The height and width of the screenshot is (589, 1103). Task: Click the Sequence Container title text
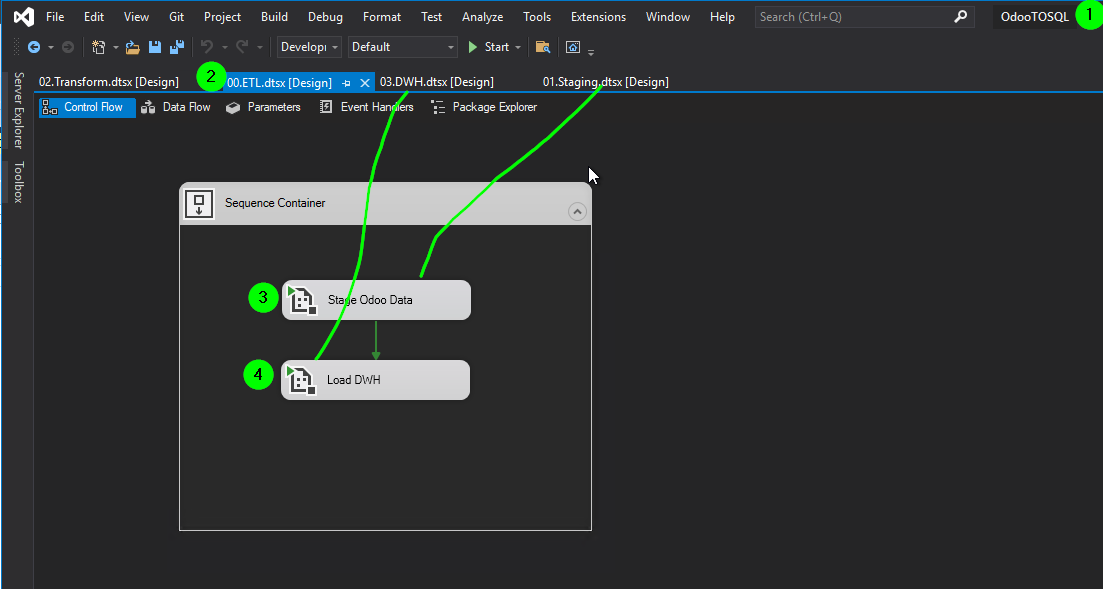(275, 203)
